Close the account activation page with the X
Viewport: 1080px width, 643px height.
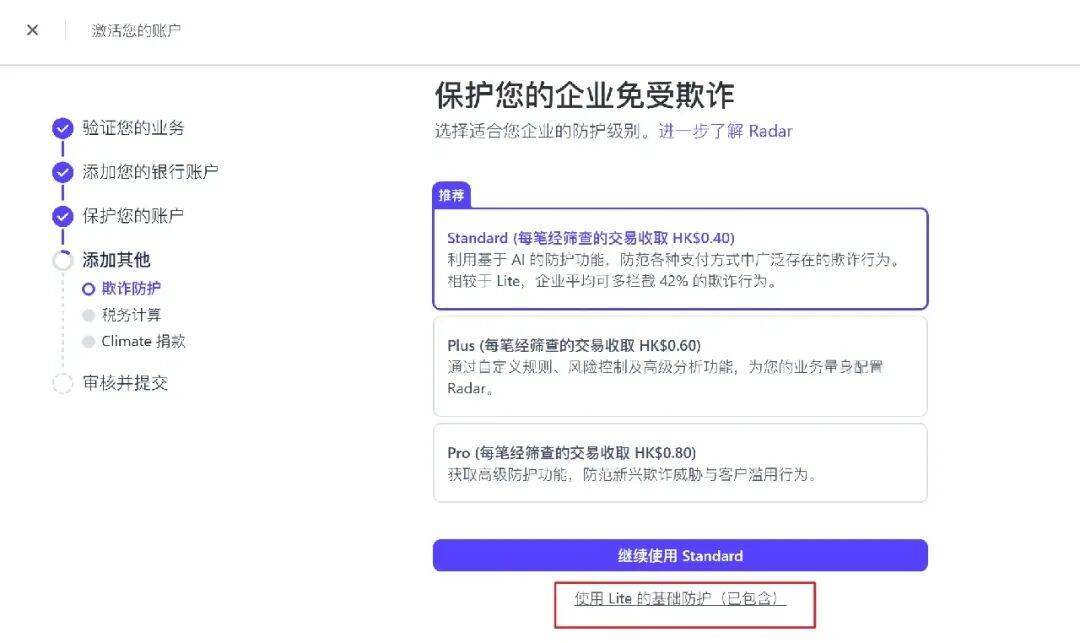tap(32, 30)
